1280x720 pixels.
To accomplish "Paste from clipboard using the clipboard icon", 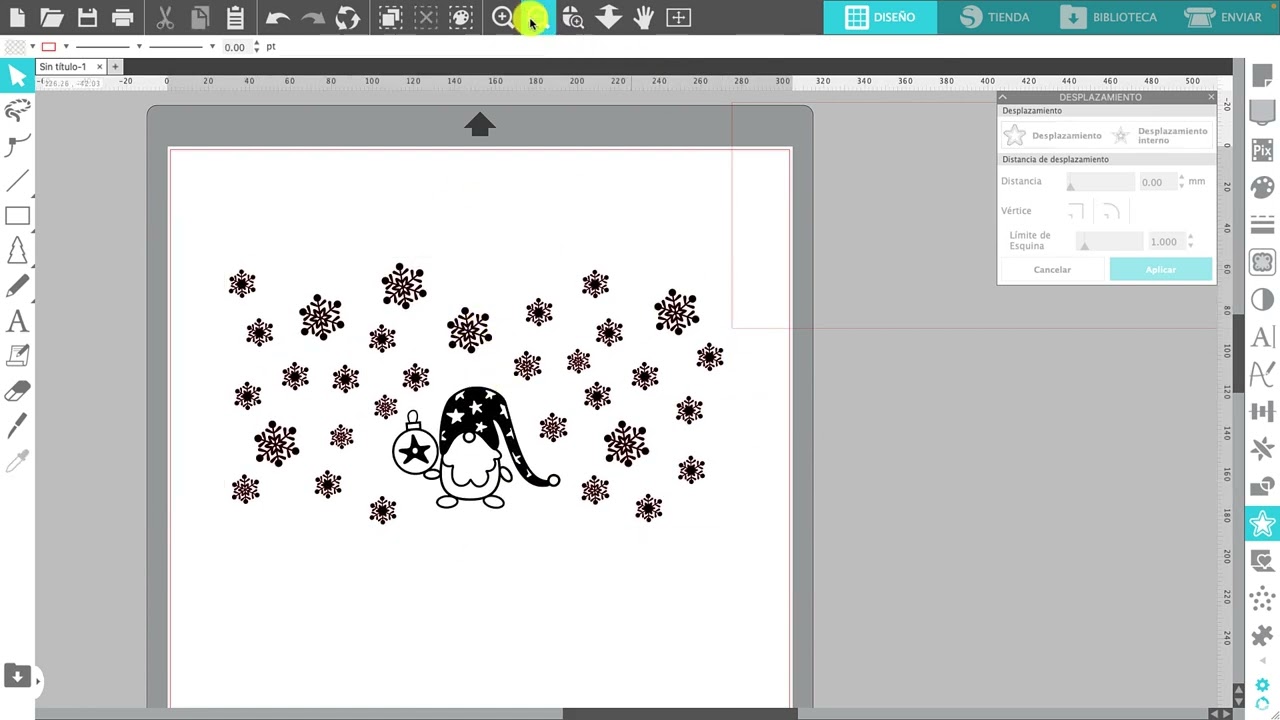I will tap(235, 17).
